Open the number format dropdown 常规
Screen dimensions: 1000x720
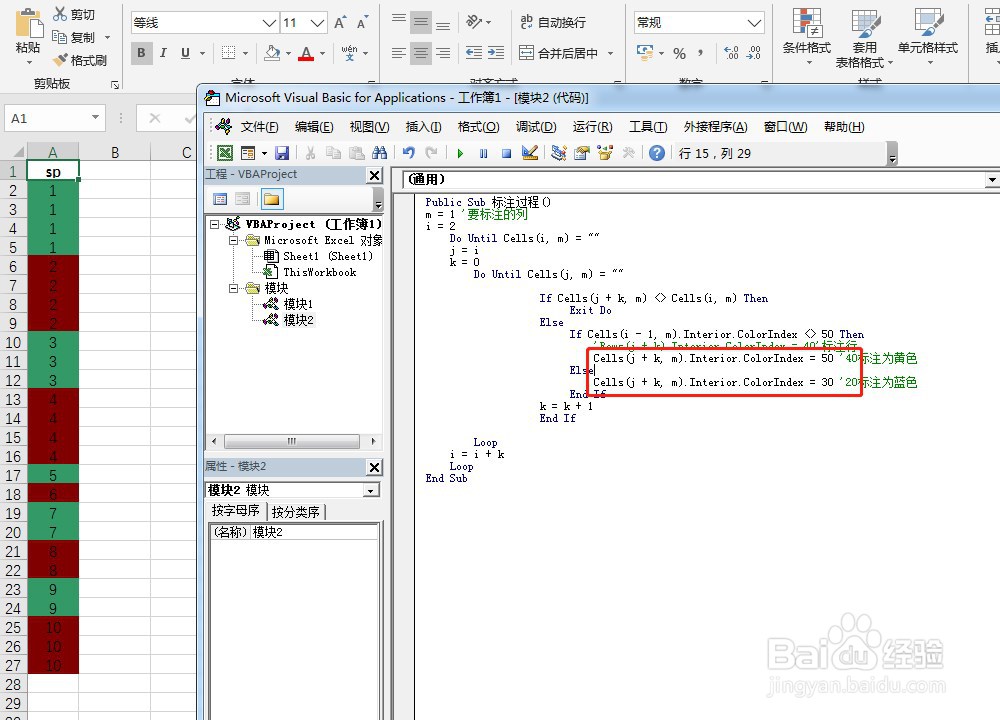[x=754, y=23]
